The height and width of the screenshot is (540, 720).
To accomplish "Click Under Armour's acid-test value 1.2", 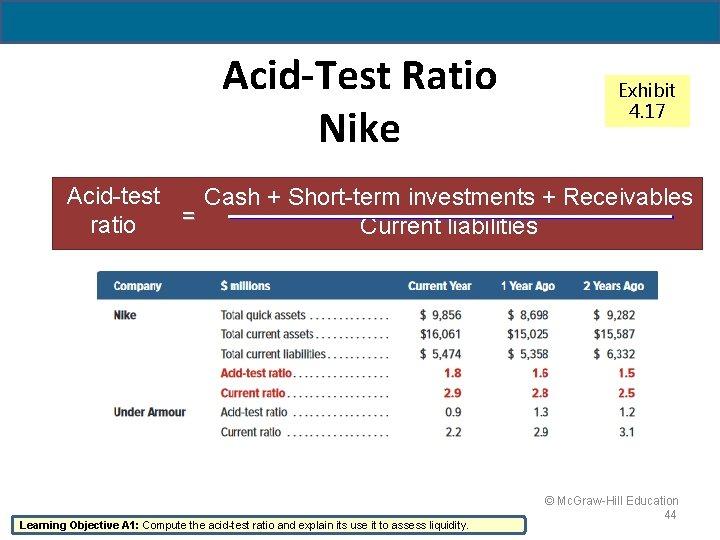I will point(627,412).
